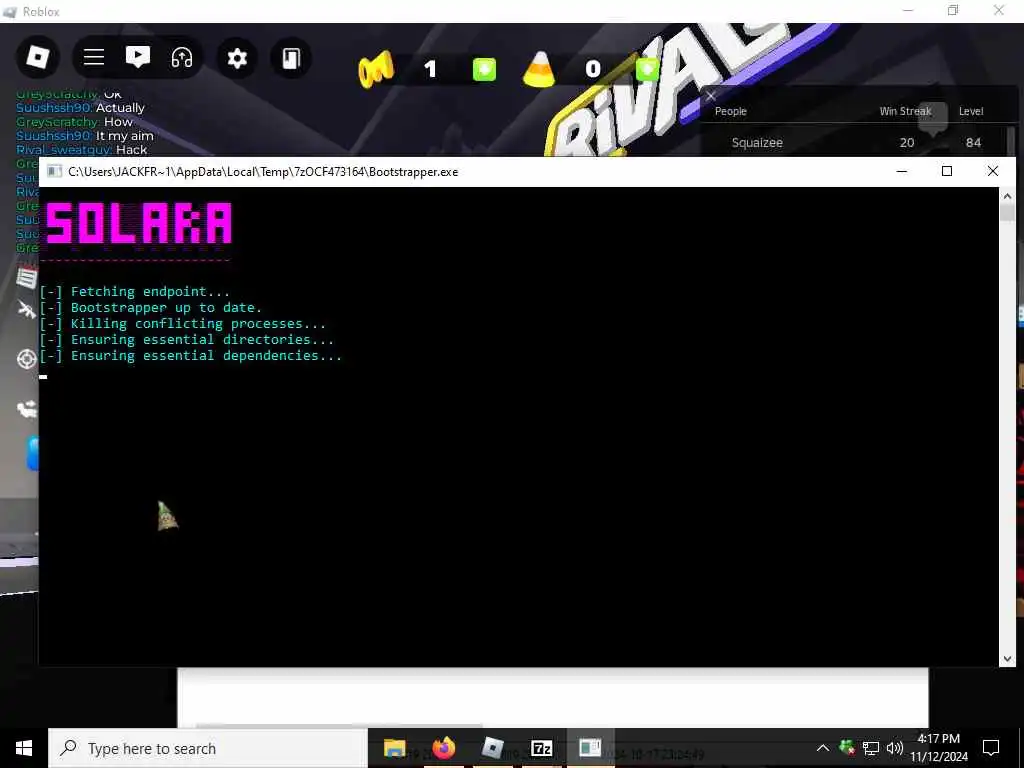Image resolution: width=1024 pixels, height=768 pixels.
Task: Open the network tray icon
Action: pyautogui.click(x=871, y=748)
